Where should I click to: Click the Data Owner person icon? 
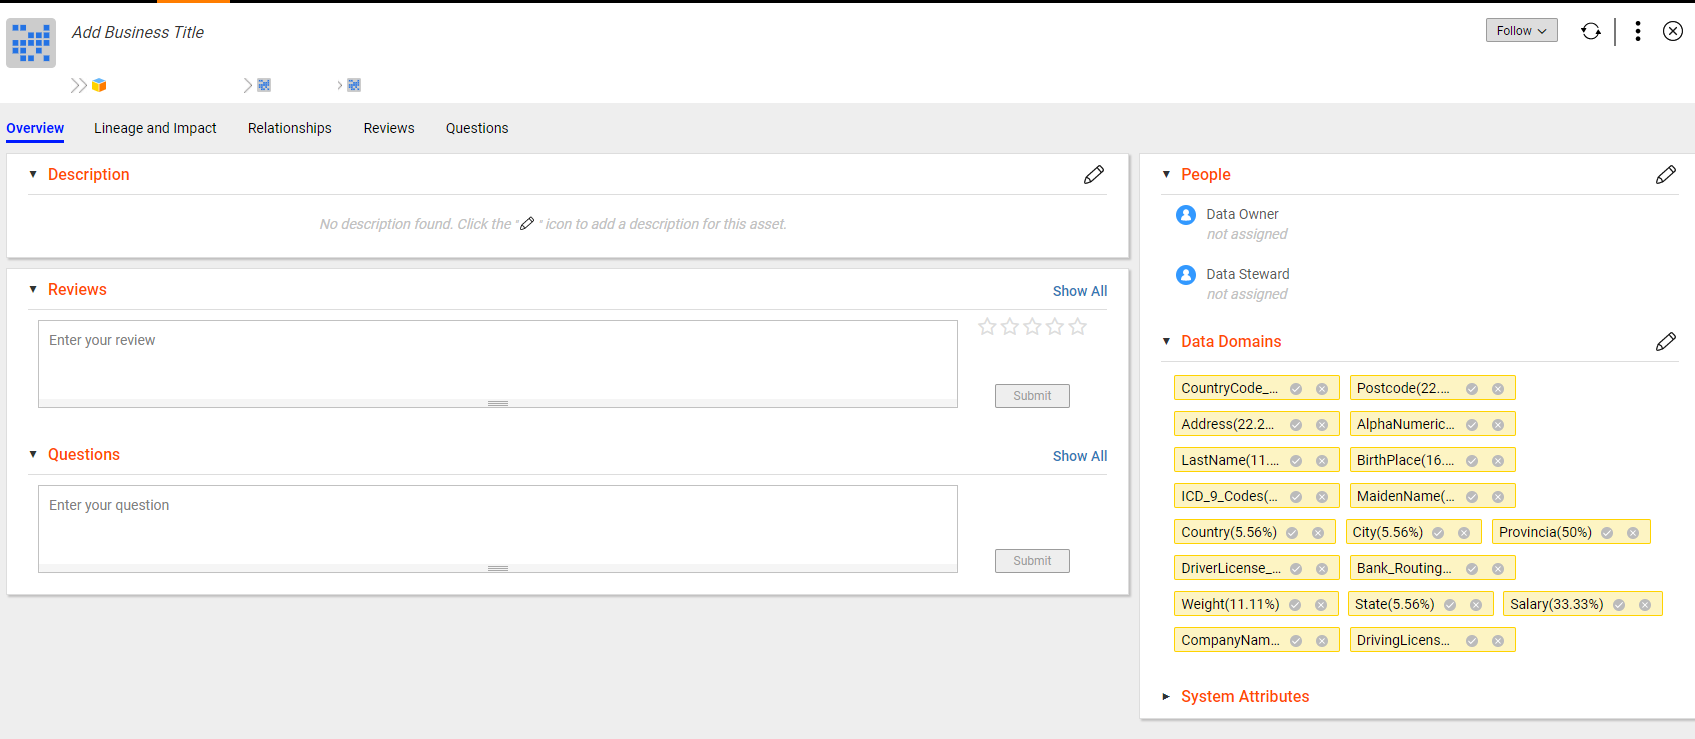tap(1186, 215)
